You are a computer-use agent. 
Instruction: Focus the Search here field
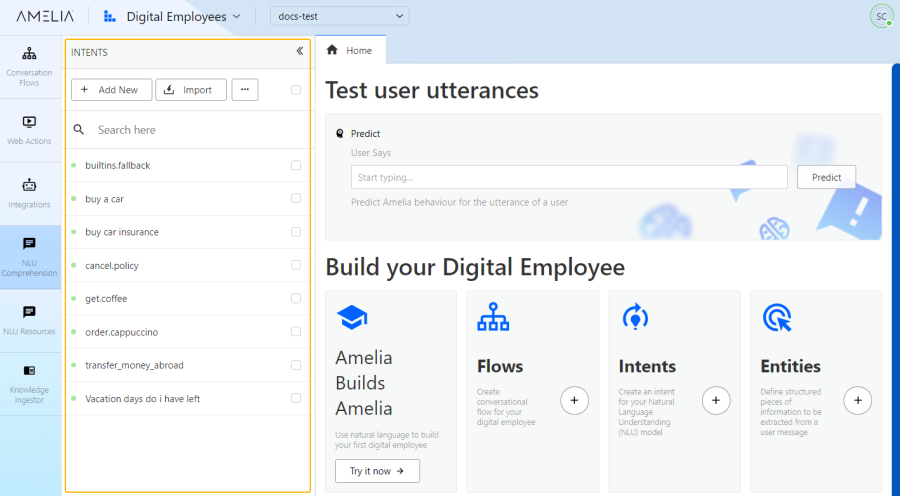coord(188,130)
